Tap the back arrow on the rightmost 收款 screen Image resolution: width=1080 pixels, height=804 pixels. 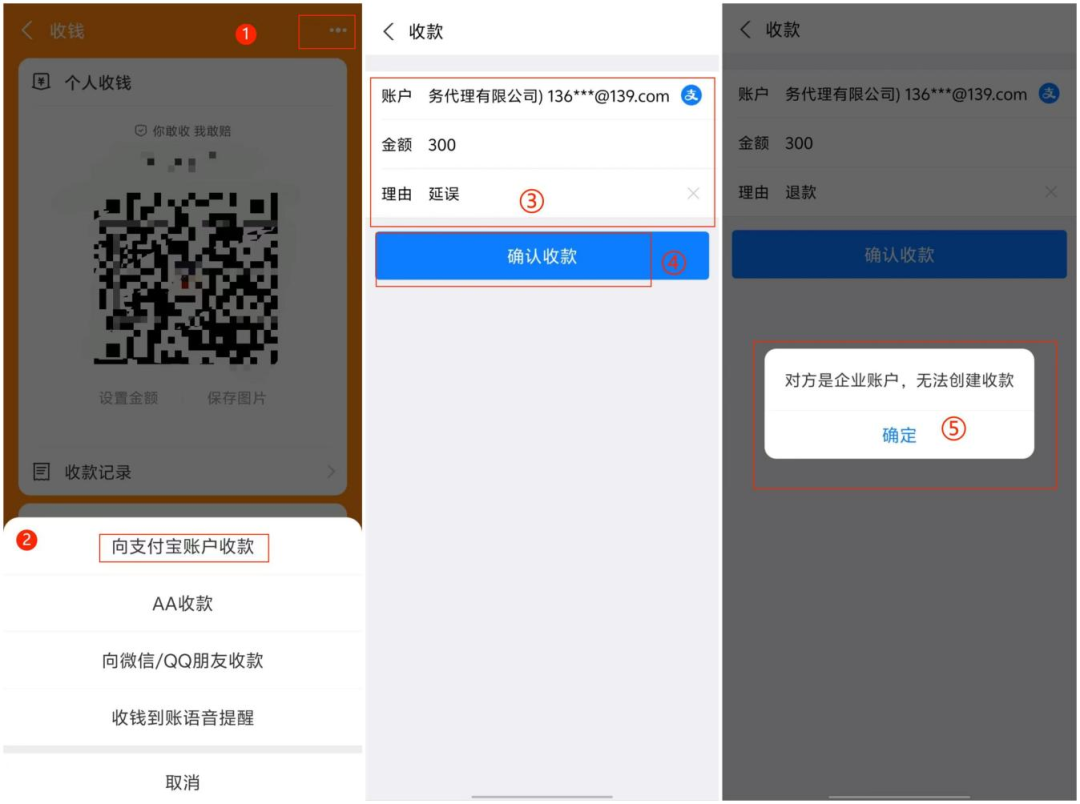(x=747, y=31)
